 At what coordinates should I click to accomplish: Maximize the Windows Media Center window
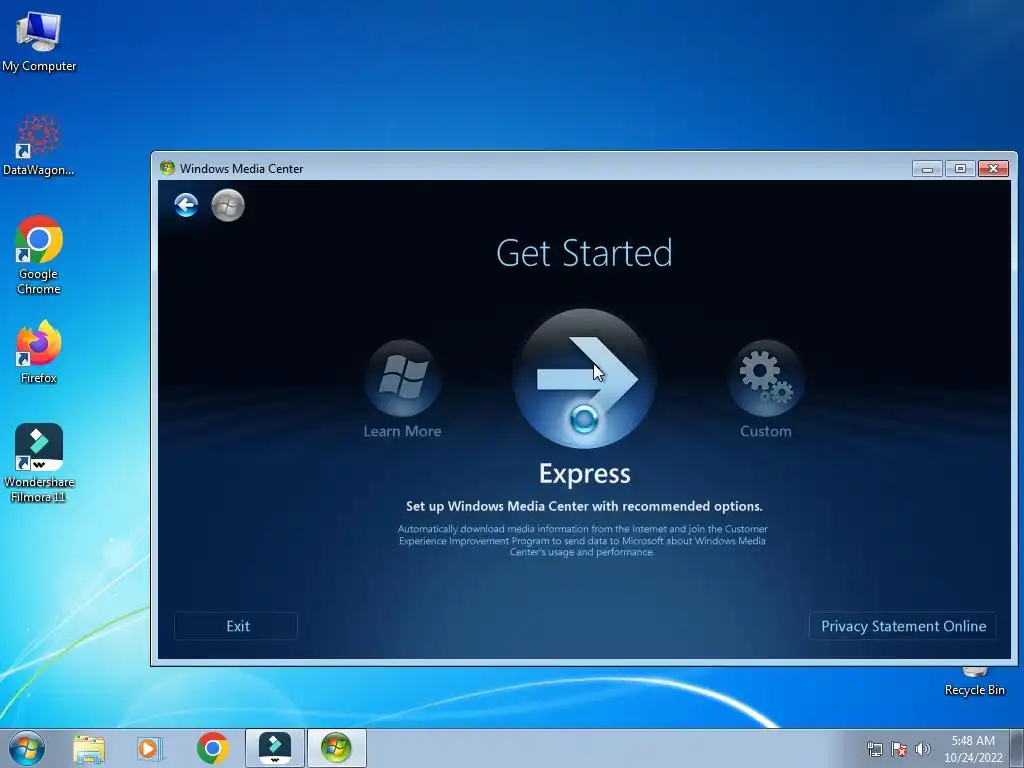[x=960, y=168]
